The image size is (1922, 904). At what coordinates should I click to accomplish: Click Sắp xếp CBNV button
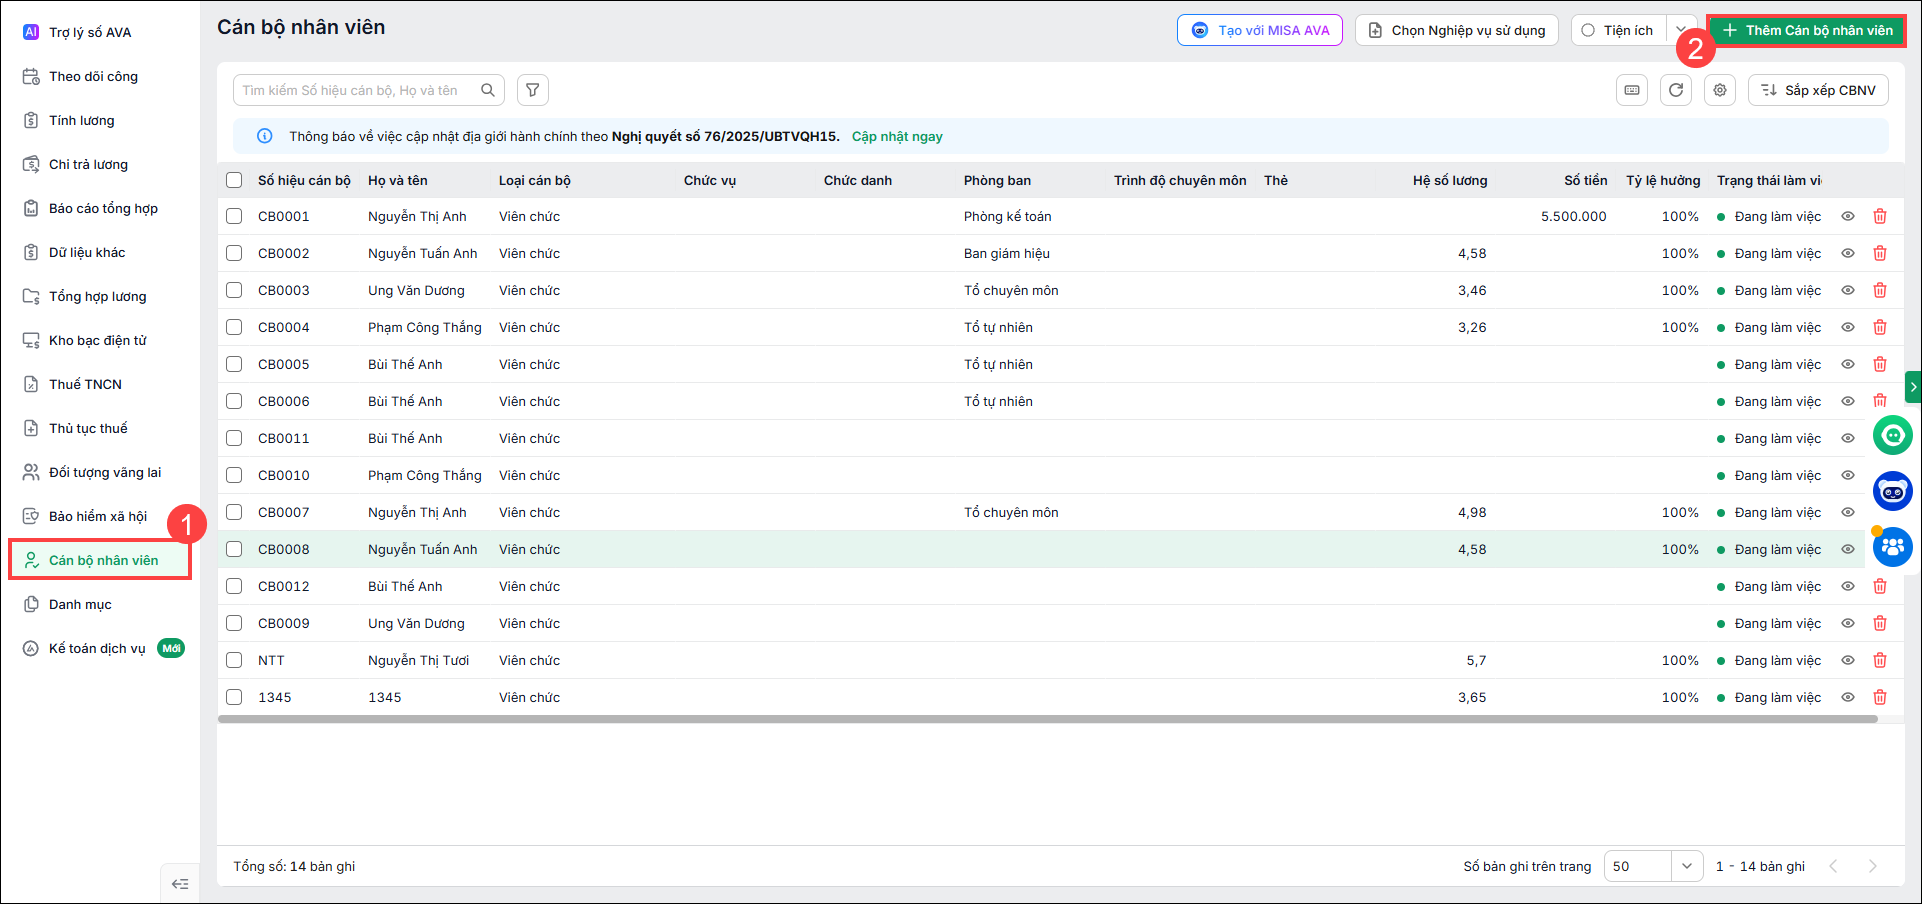pos(1818,90)
